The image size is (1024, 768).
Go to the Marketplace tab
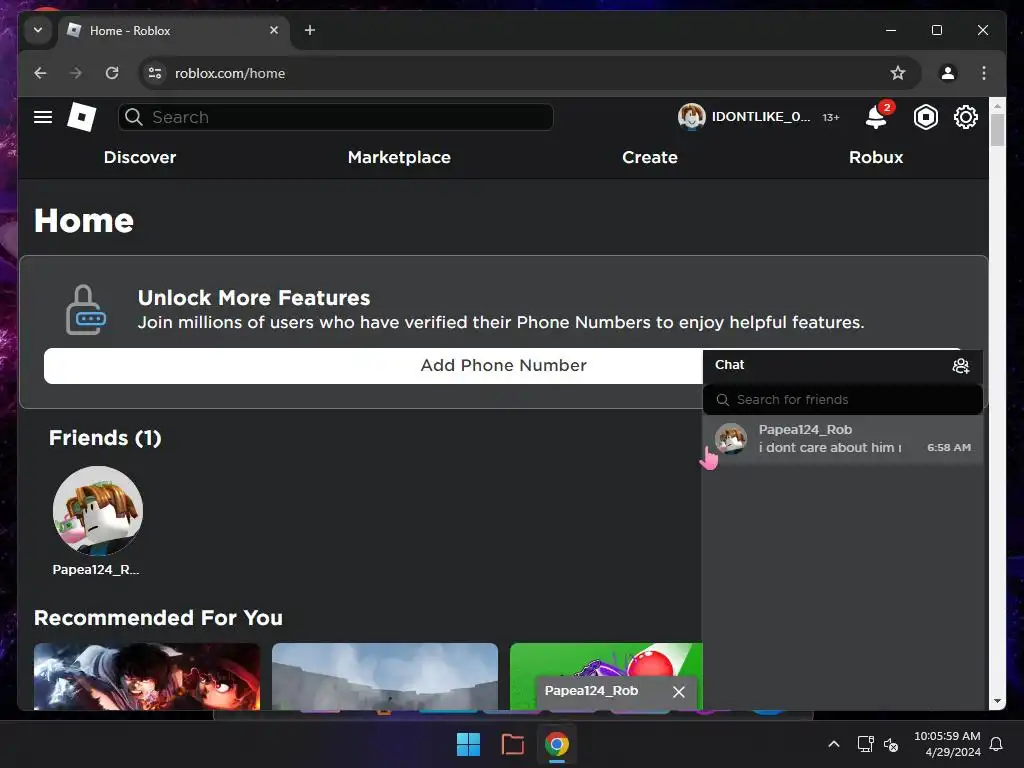point(399,157)
